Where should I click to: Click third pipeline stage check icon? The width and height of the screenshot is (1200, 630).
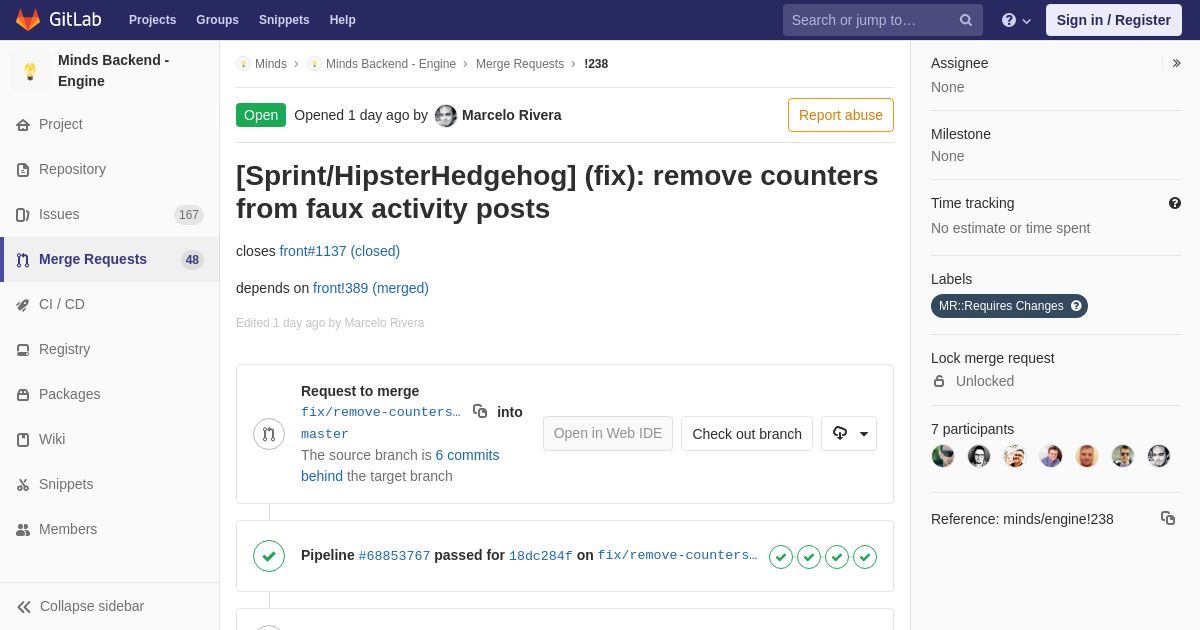pyautogui.click(x=837, y=557)
